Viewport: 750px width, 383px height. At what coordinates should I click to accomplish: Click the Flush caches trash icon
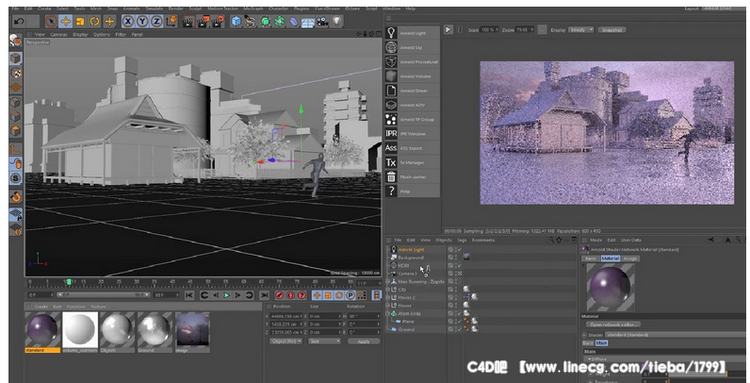[x=391, y=177]
